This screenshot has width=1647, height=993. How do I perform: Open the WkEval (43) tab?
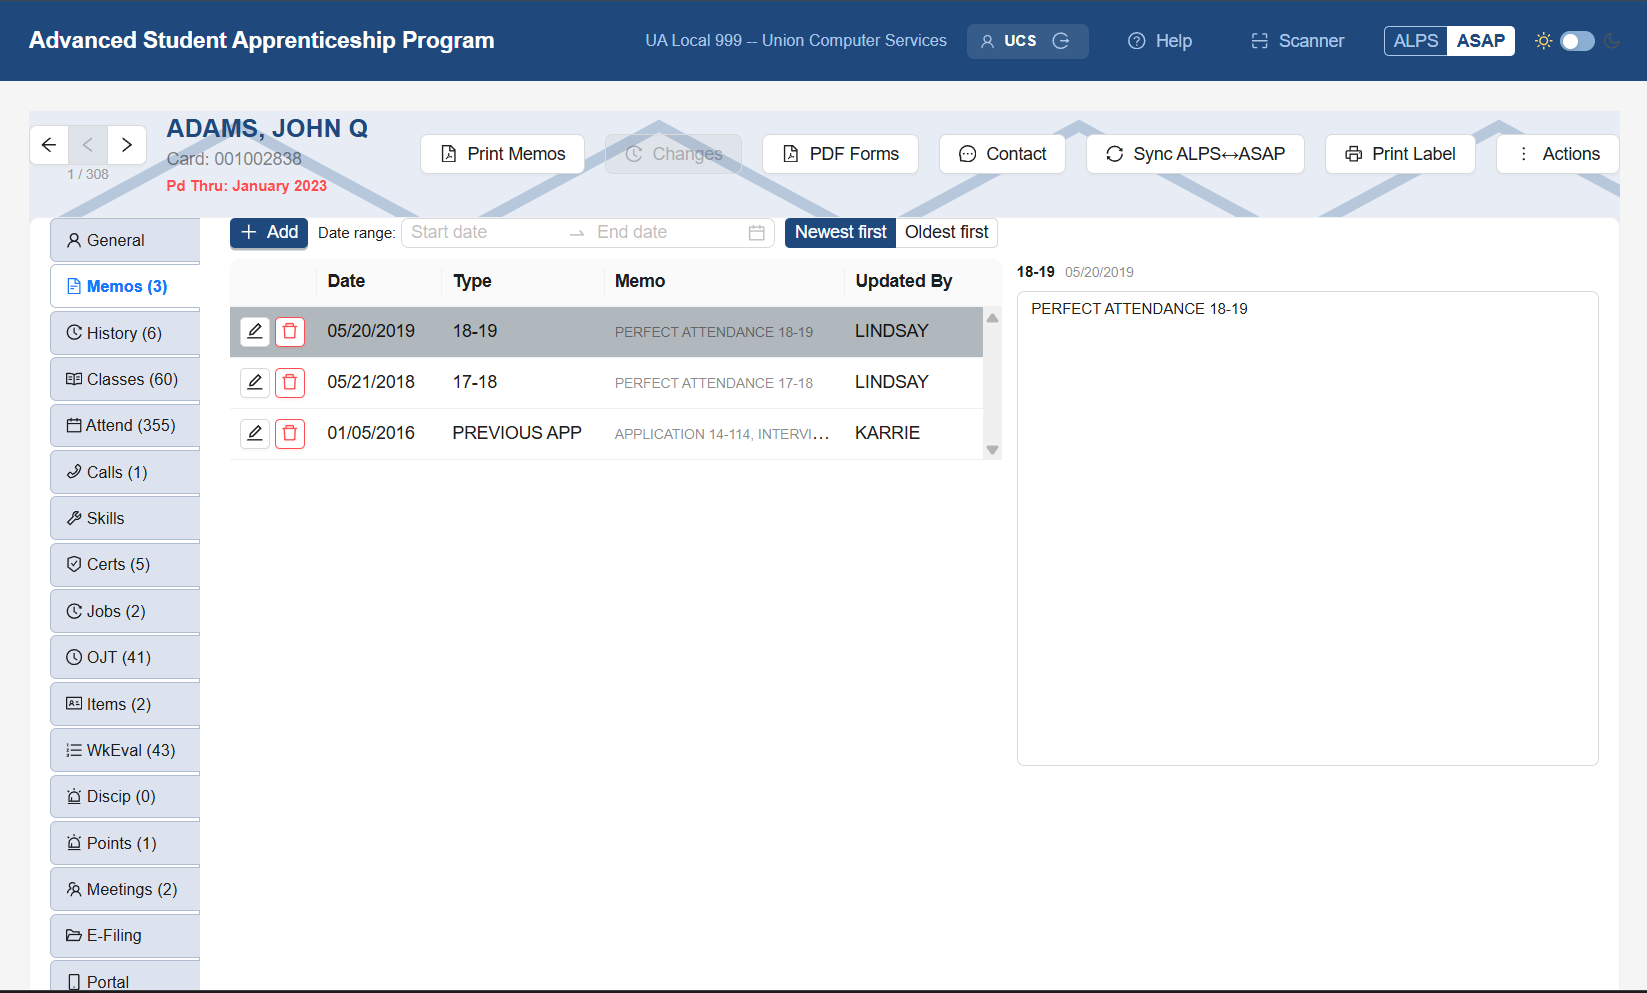pyautogui.click(x=125, y=750)
